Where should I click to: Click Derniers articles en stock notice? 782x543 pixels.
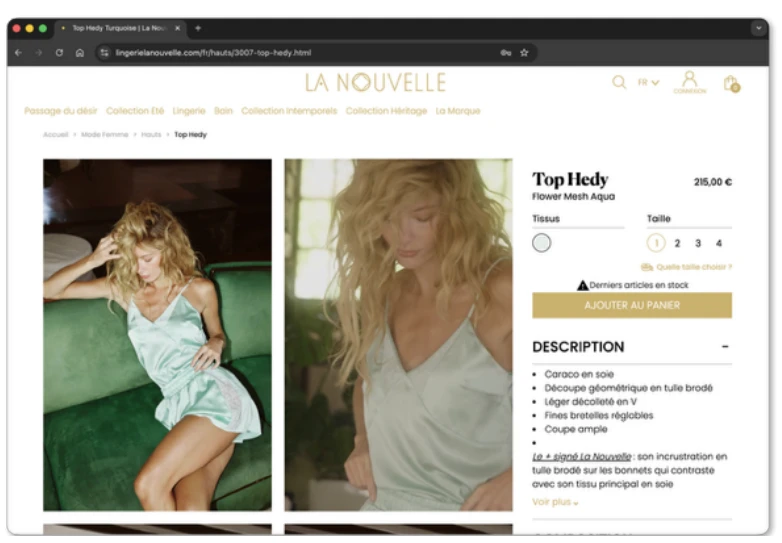(x=632, y=285)
